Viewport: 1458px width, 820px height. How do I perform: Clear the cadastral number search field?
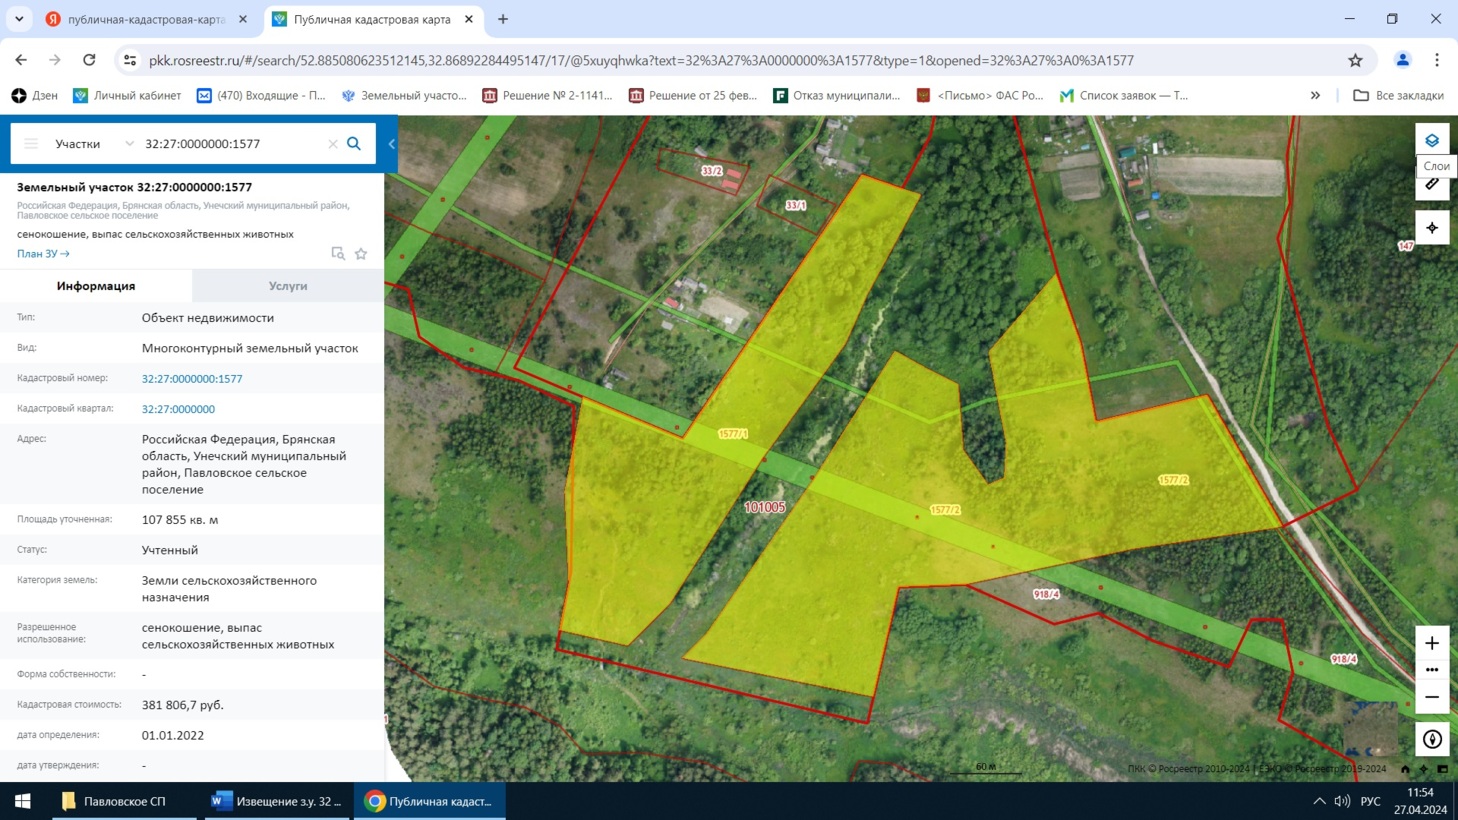coord(333,144)
